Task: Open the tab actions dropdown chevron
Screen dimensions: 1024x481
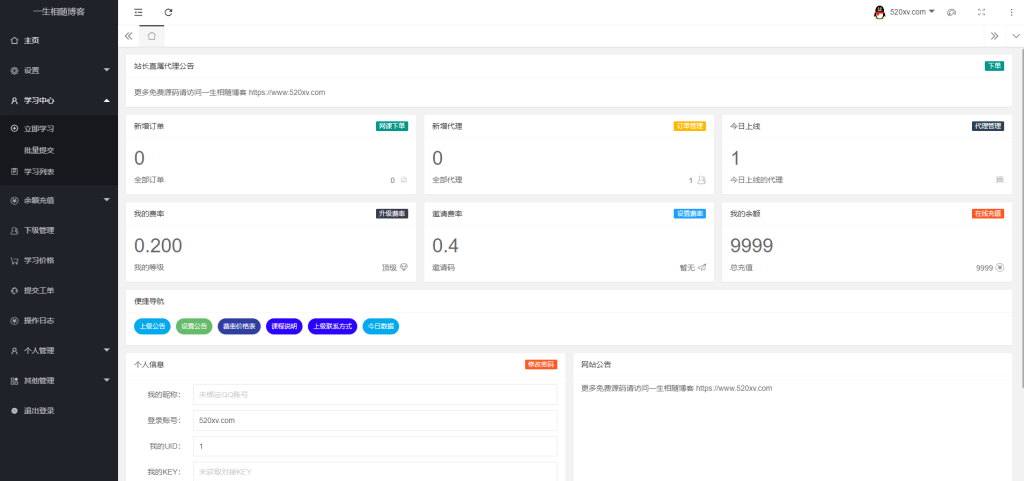Action: pyautogui.click(x=1015, y=35)
